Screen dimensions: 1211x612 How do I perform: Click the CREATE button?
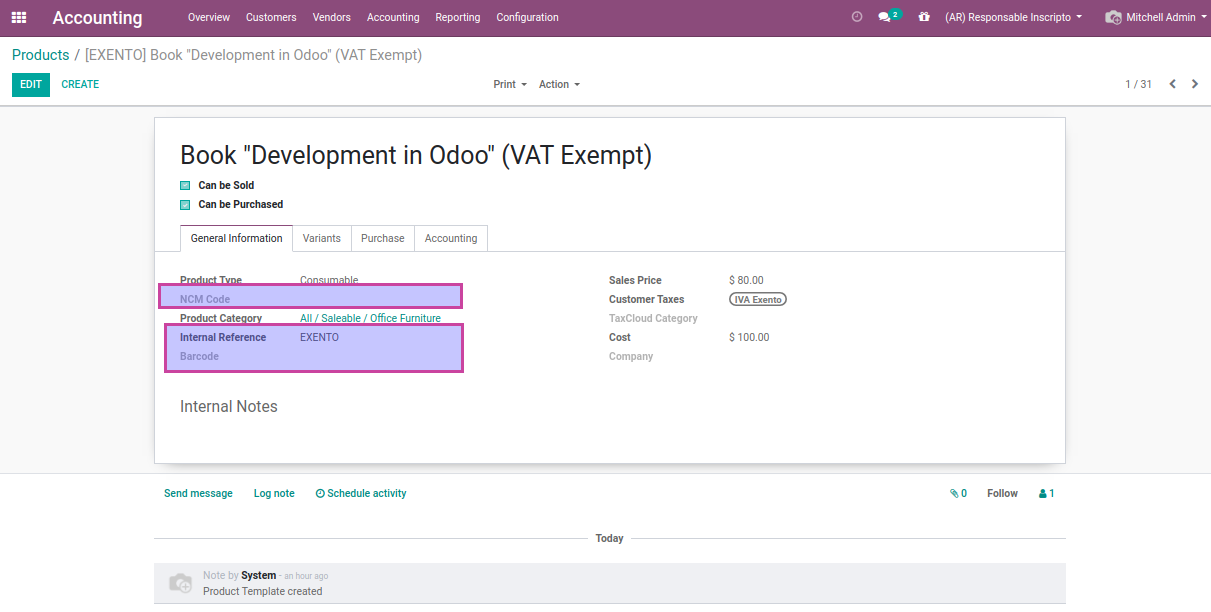(x=80, y=84)
